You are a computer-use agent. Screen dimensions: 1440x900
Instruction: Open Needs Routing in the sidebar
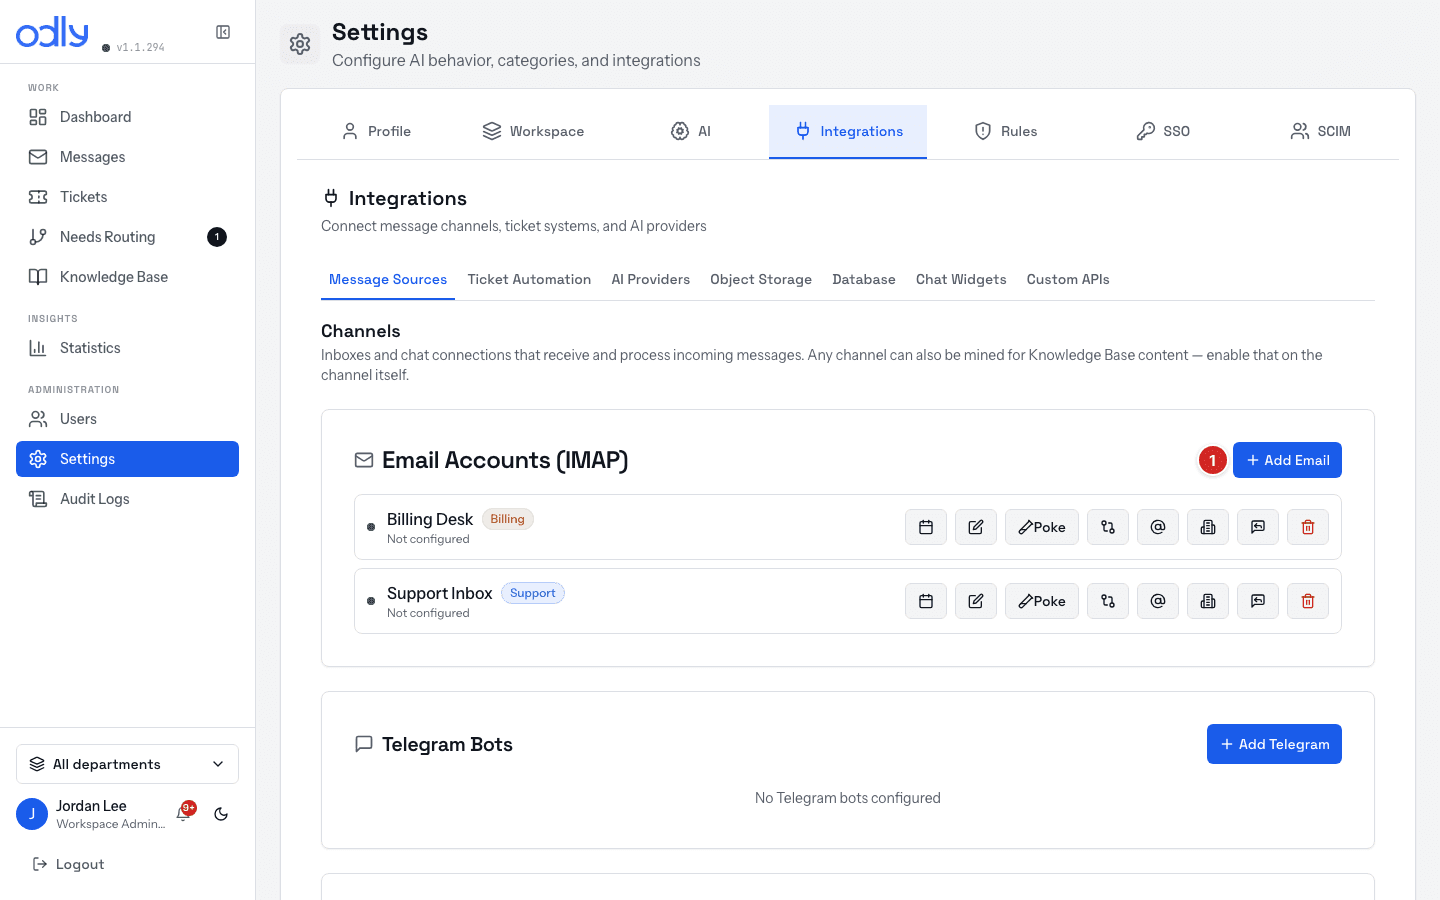[127, 237]
